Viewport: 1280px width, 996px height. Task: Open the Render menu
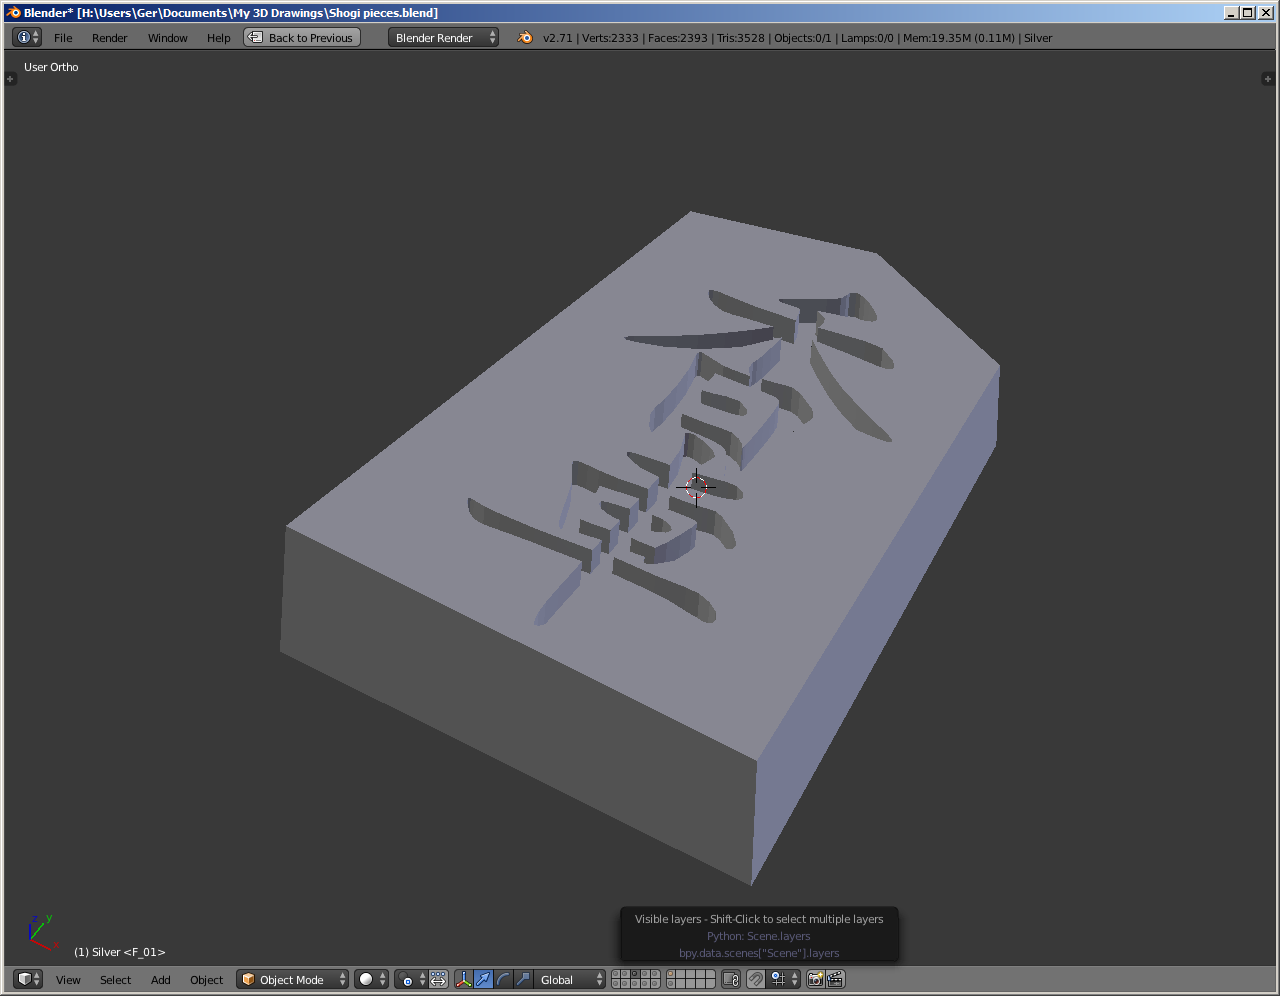pyautogui.click(x=110, y=38)
